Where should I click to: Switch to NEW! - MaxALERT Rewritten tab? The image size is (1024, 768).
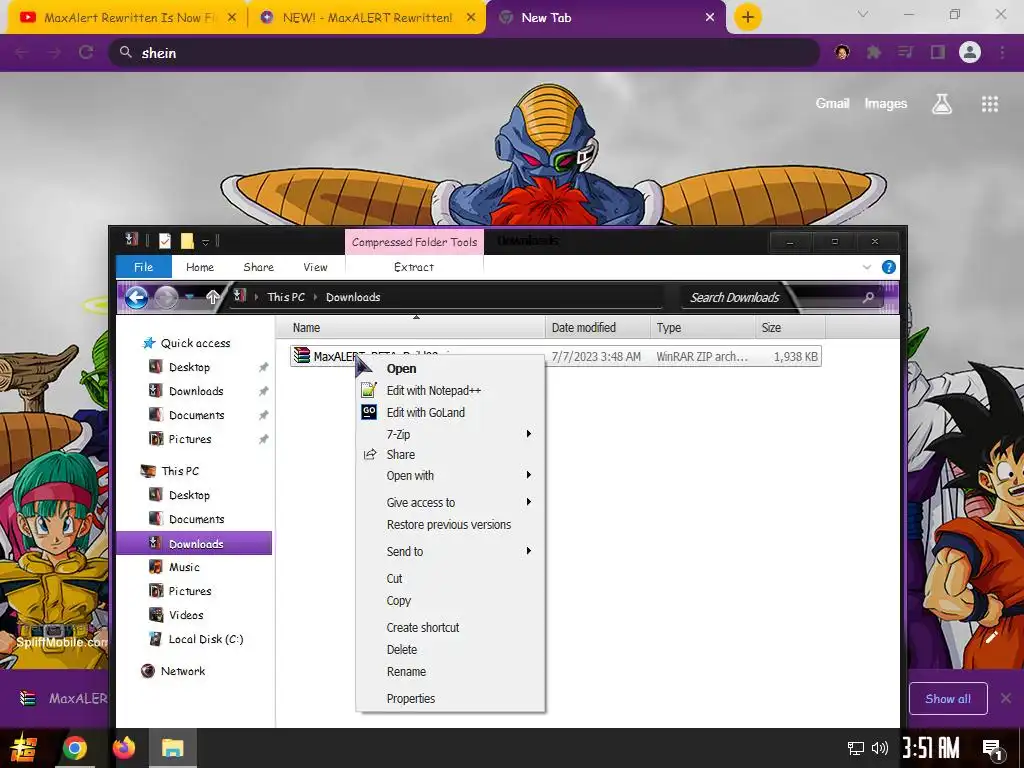coord(367,18)
